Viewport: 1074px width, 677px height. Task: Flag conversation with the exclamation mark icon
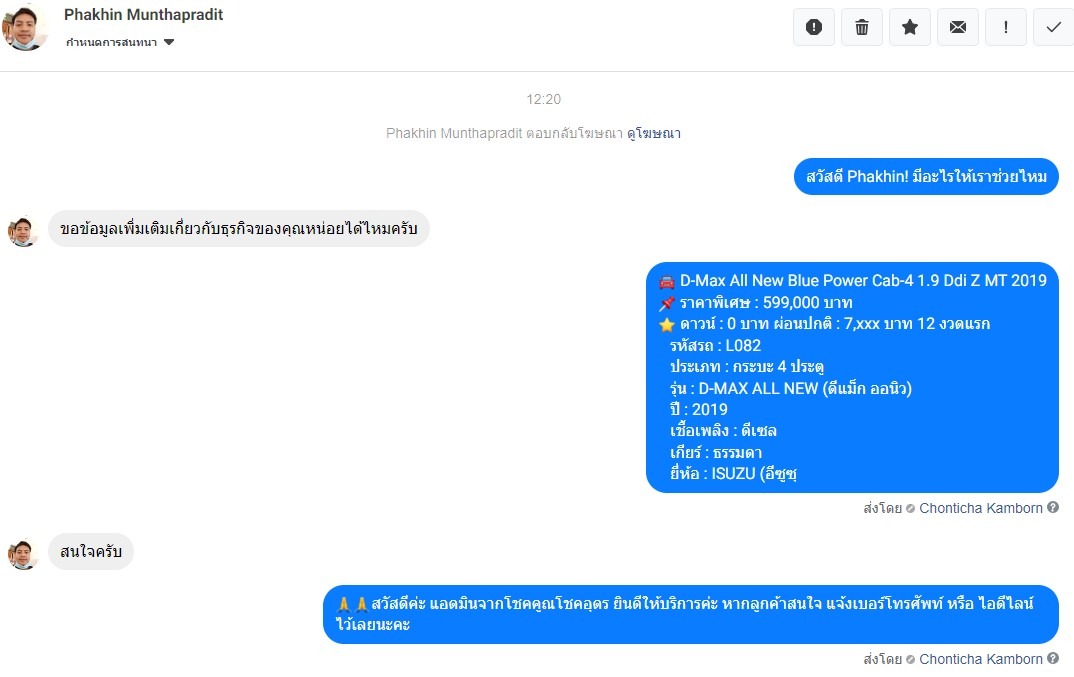(1006, 27)
